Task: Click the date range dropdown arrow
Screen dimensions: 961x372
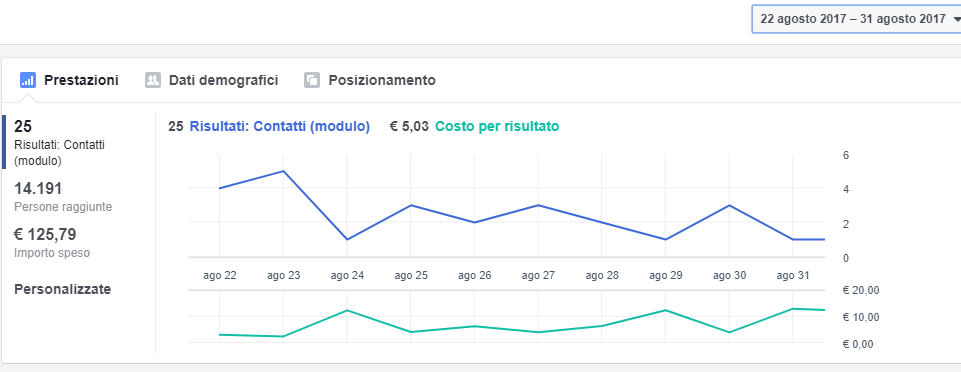Action: pyautogui.click(x=957, y=19)
